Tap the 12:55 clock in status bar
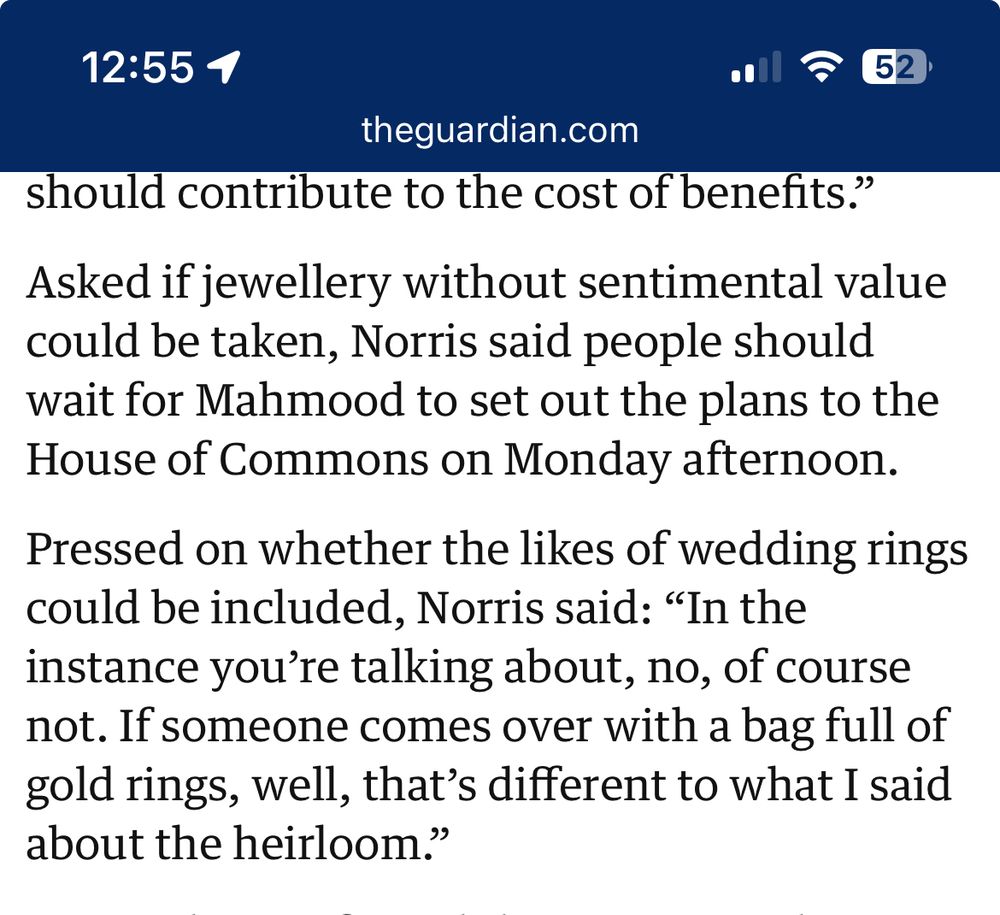This screenshot has height=915, width=1000. [x=138, y=67]
